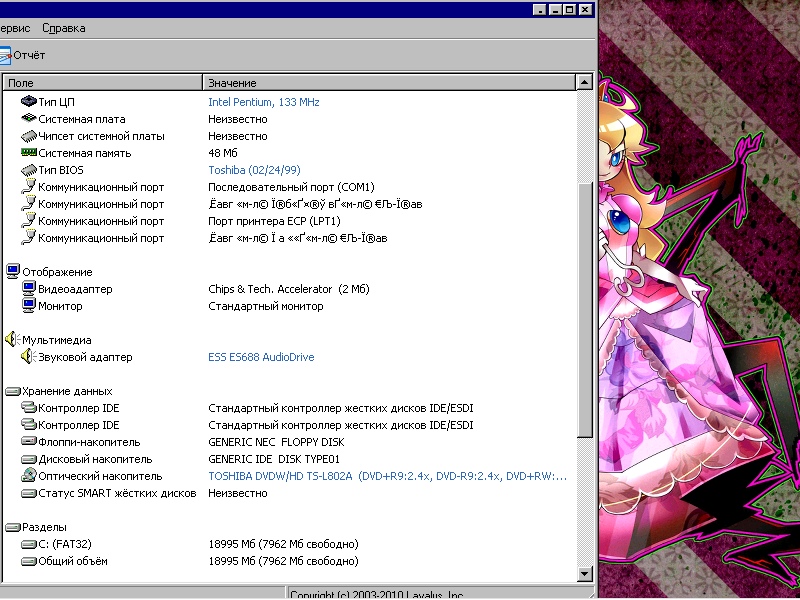Select the Стандартный монитор value
The image size is (800, 600).
coord(266,306)
